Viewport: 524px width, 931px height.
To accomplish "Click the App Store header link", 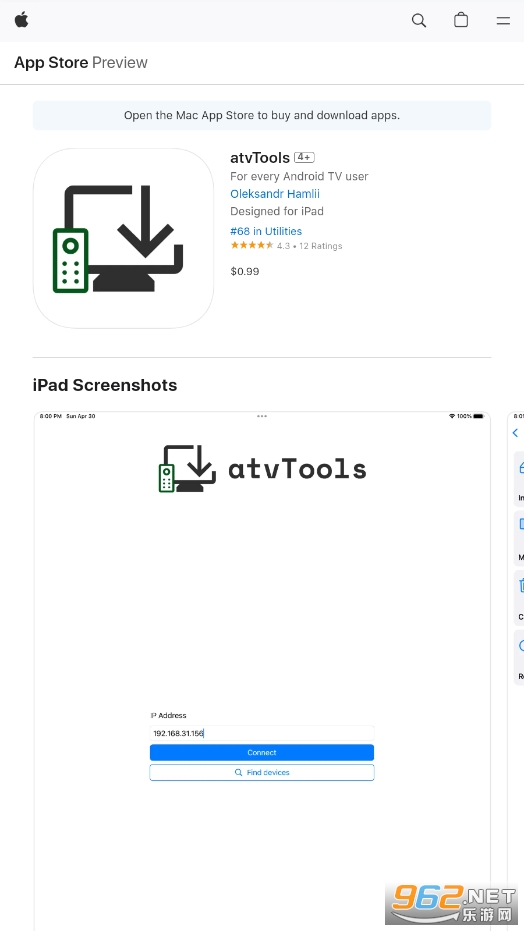I will pos(51,62).
